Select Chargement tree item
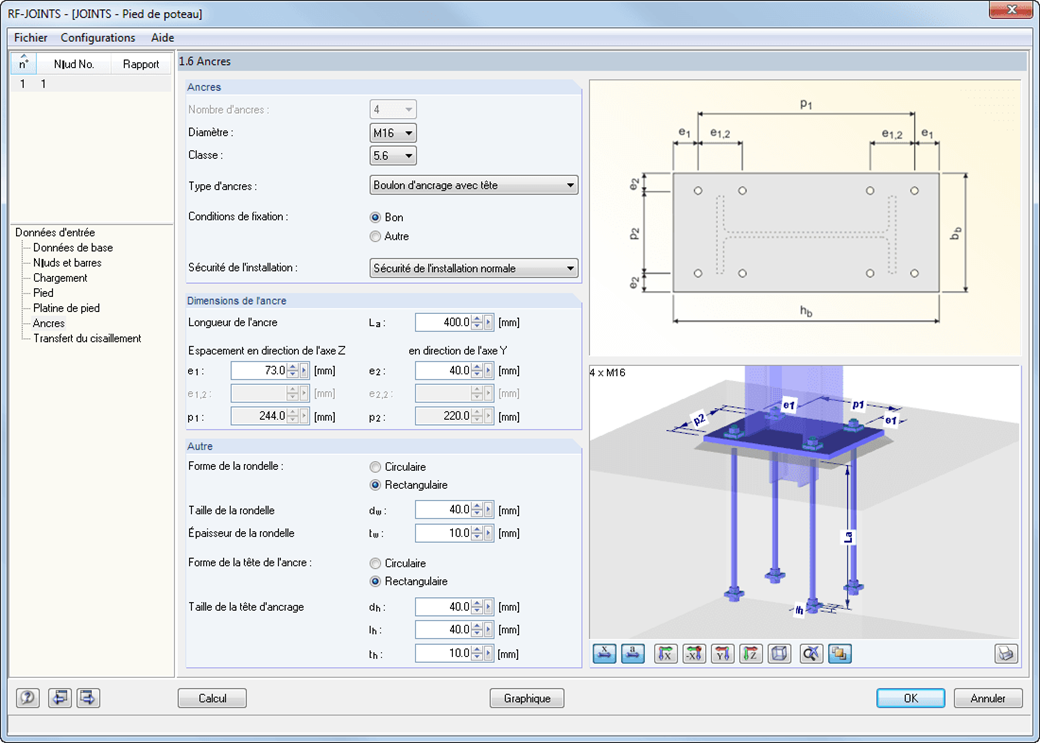1040x743 pixels. 60,278
